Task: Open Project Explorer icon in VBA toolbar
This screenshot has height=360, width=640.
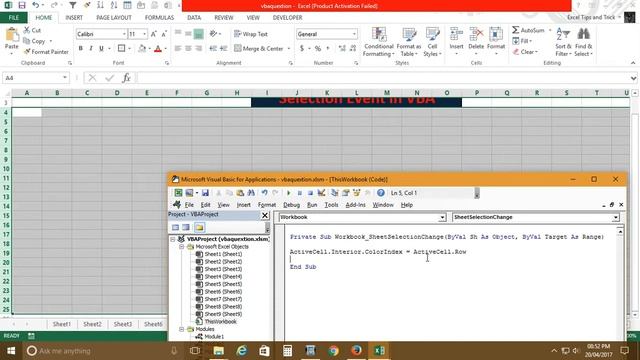Action: [x=335, y=193]
